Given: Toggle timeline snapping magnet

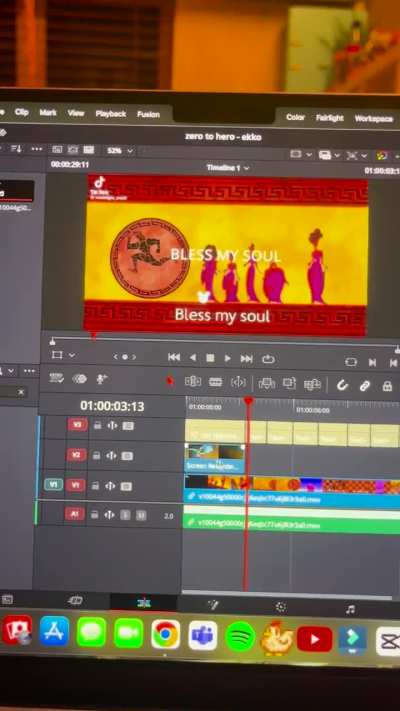Looking at the screenshot, I should 342,385.
